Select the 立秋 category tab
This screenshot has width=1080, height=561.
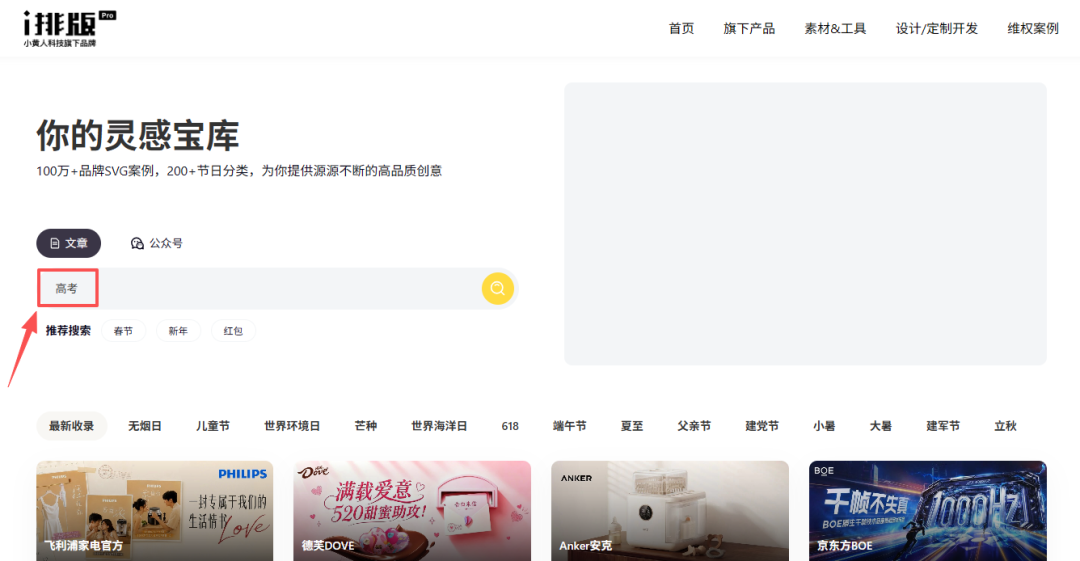pyautogui.click(x=1006, y=426)
